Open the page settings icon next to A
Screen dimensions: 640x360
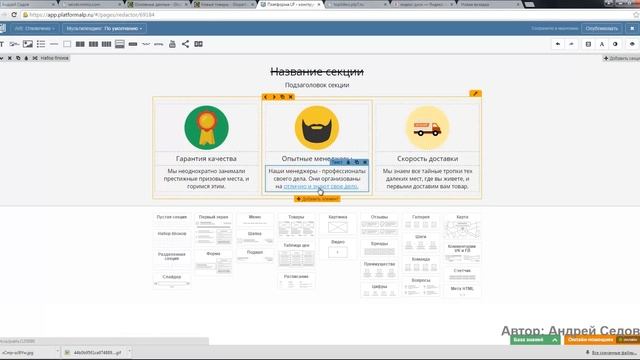click(x=588, y=44)
